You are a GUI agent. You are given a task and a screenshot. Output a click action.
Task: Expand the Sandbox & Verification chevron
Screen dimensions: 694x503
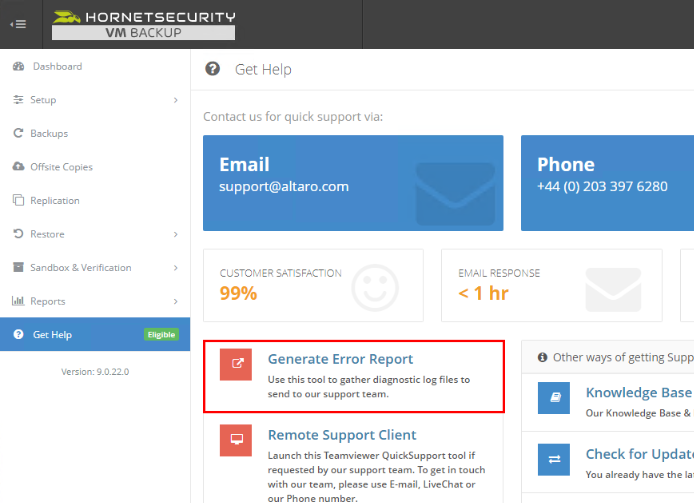coord(176,268)
